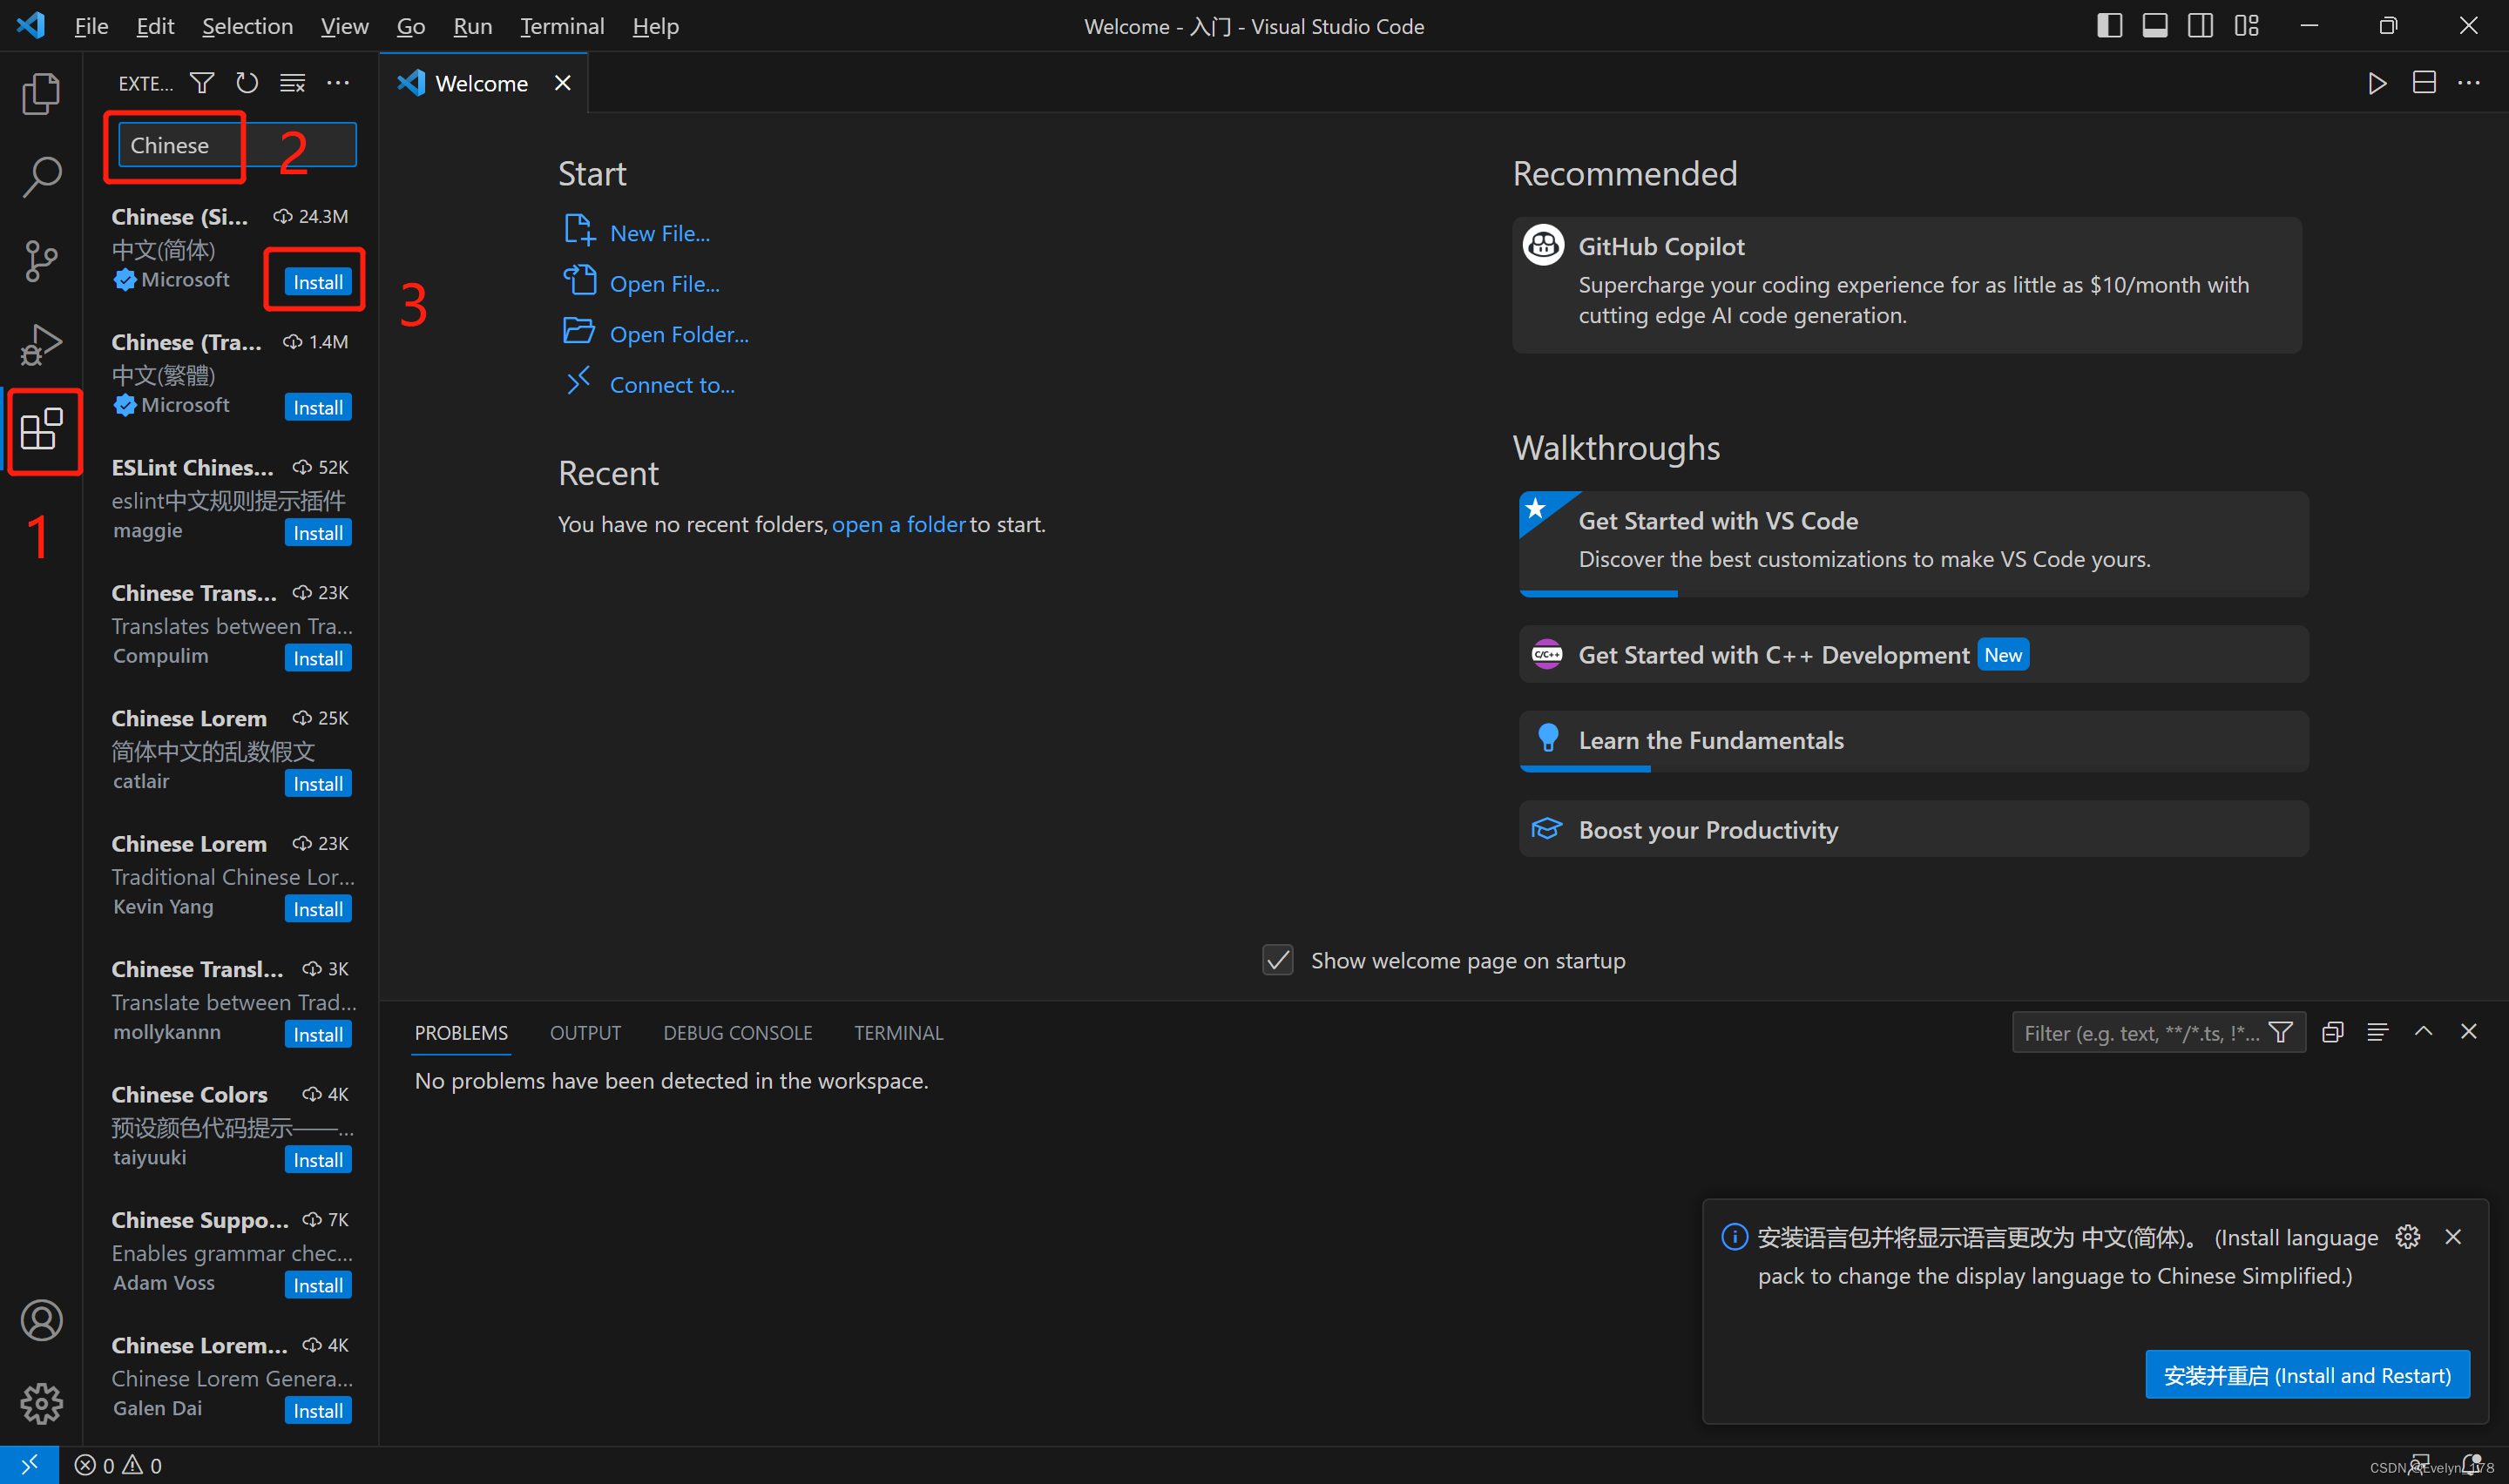Click the filter icon in the Extensions panel

(x=201, y=82)
